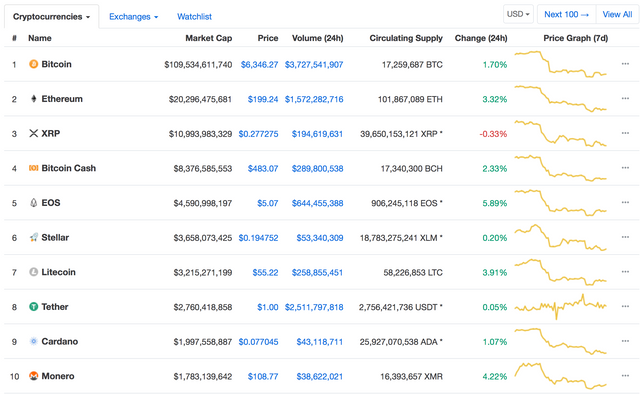Select Monero change value 4.22%
The height and width of the screenshot is (394, 640).
pos(495,376)
